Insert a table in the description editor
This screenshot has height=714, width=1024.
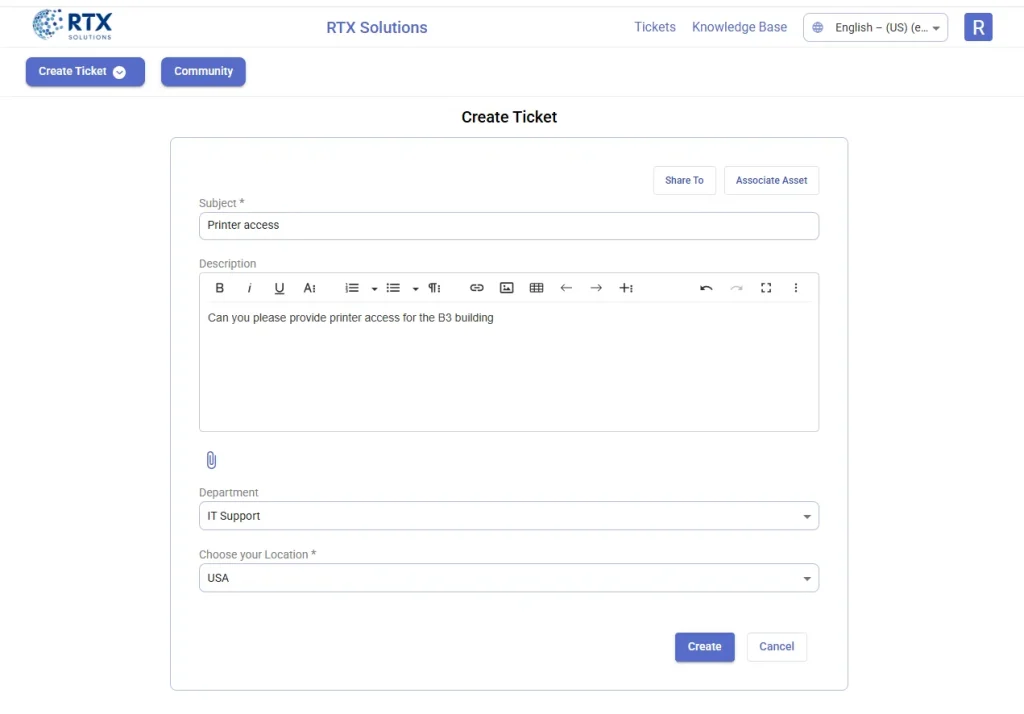coord(537,288)
